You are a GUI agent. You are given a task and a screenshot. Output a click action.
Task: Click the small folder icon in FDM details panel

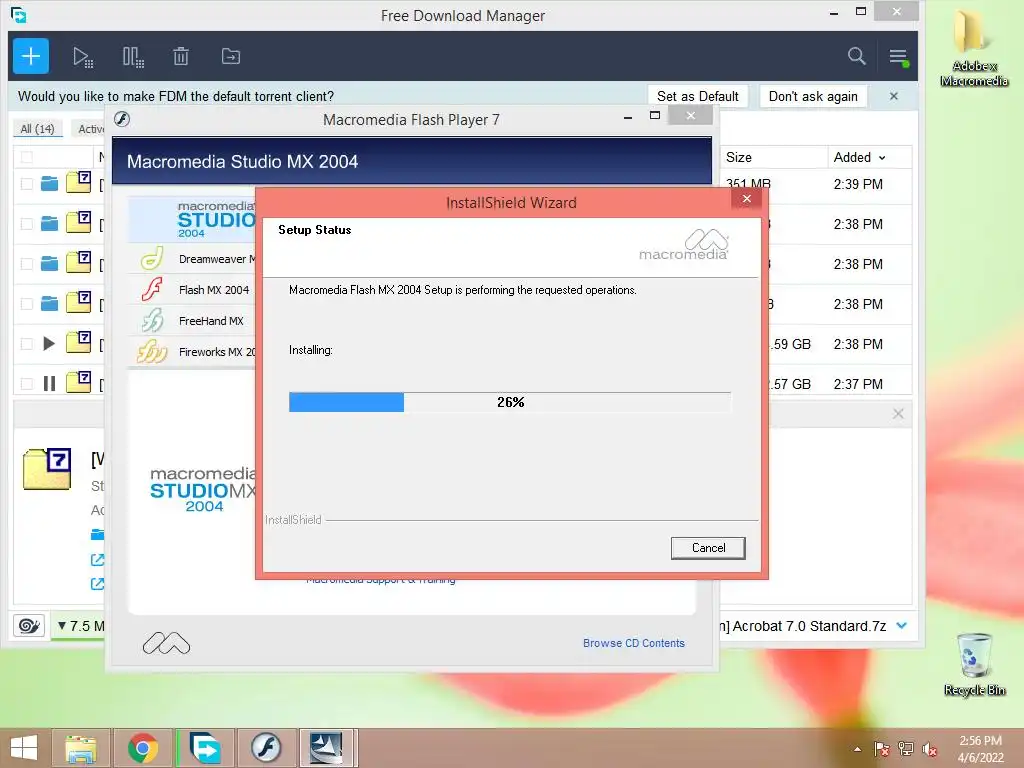[x=97, y=535]
